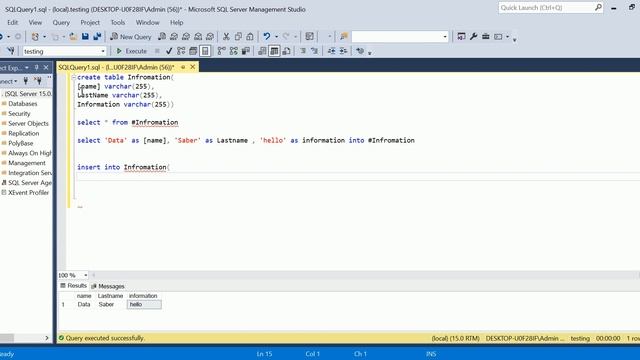
Task: Cut the selection with the scissors icon
Action: coord(226,37)
